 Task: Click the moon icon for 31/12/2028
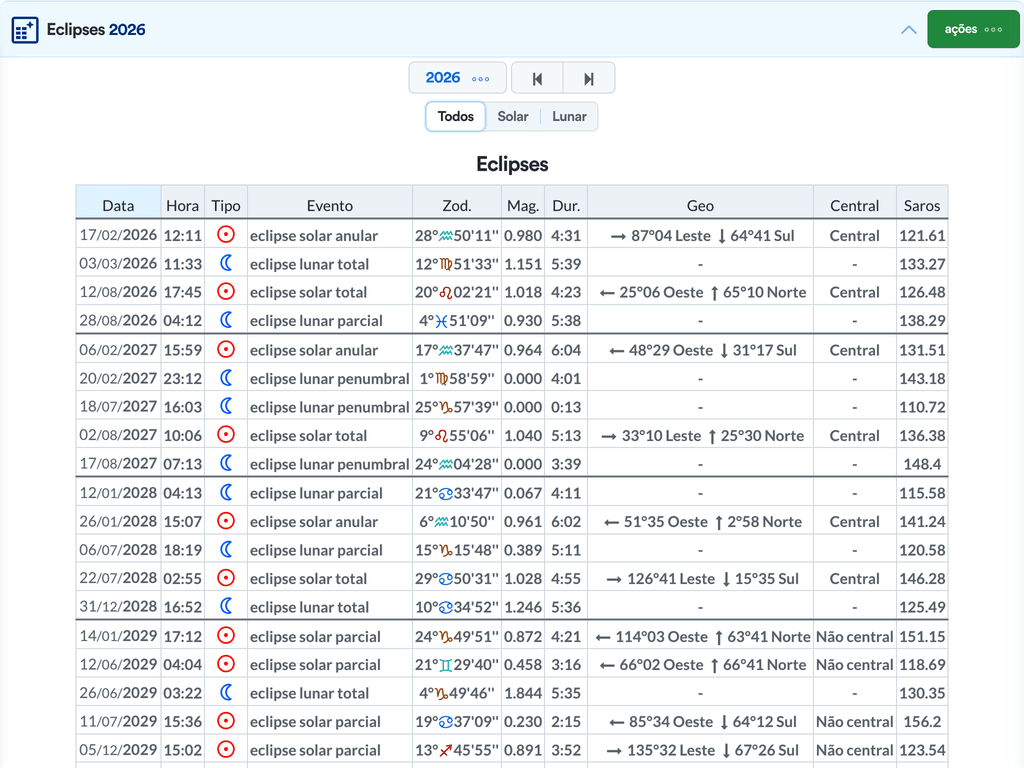coord(226,606)
